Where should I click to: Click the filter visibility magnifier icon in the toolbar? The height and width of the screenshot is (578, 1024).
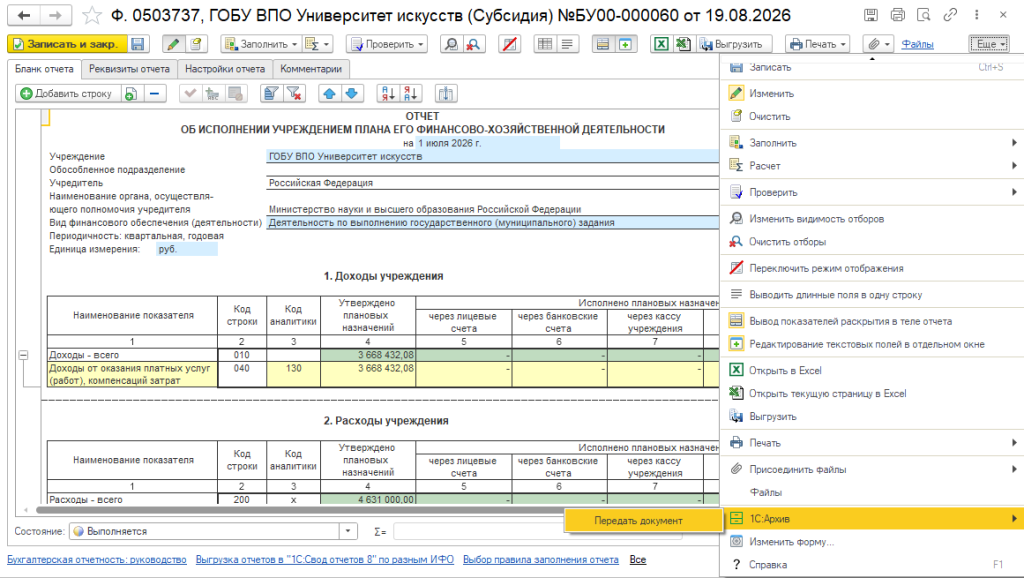(451, 44)
